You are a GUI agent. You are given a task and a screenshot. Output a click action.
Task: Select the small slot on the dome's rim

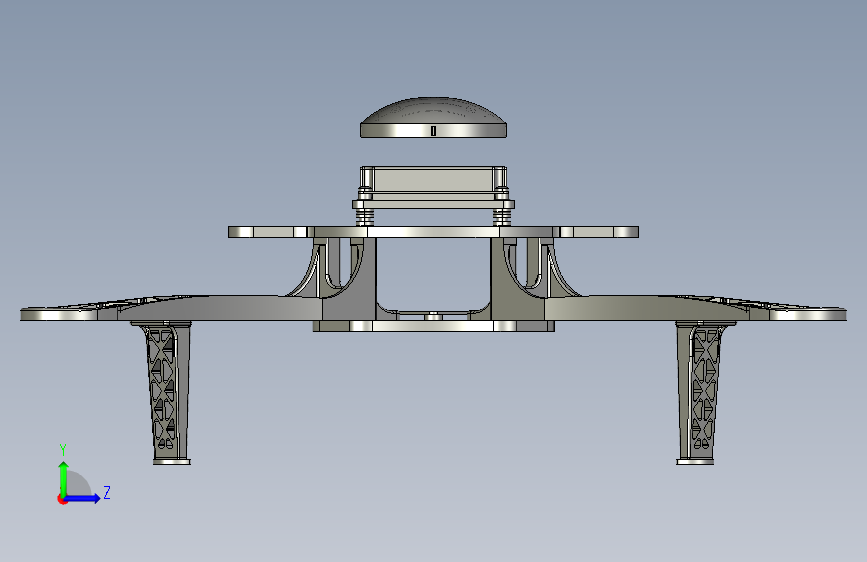(x=433, y=131)
